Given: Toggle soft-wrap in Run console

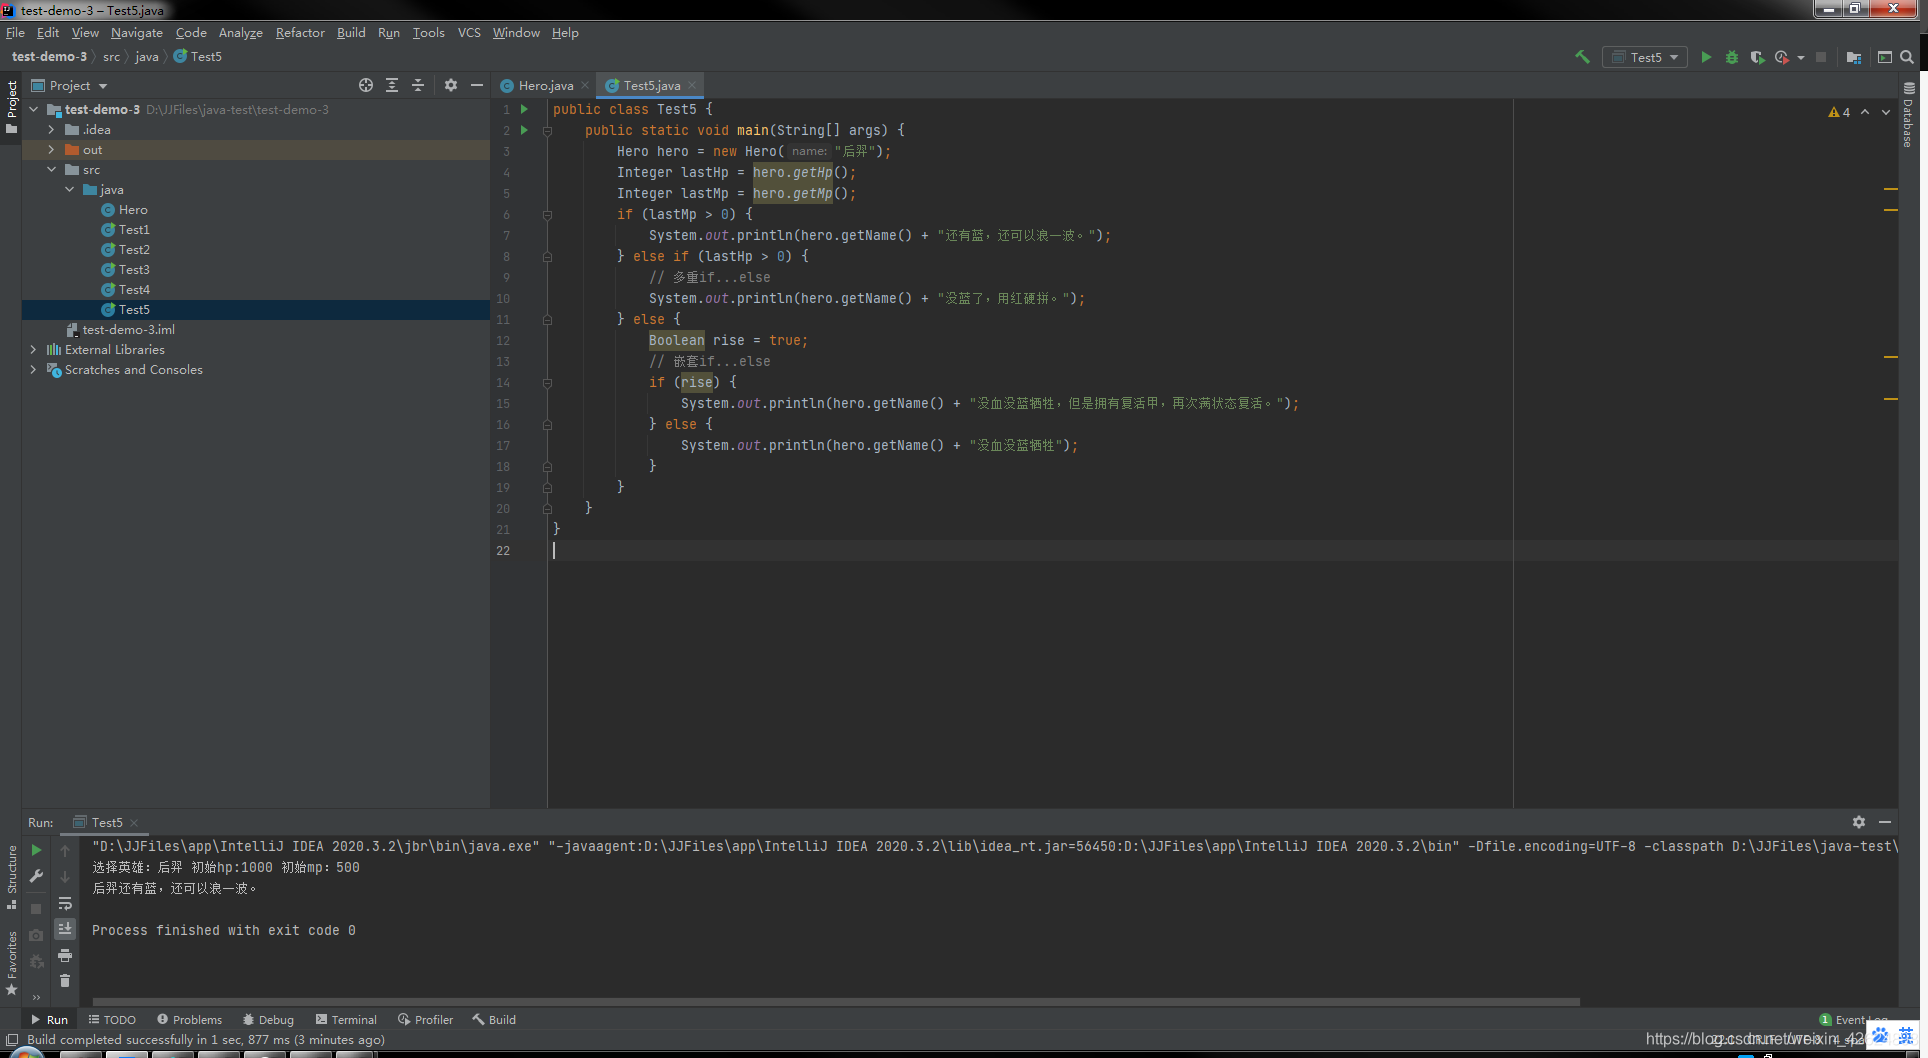Looking at the screenshot, I should tap(65, 903).
